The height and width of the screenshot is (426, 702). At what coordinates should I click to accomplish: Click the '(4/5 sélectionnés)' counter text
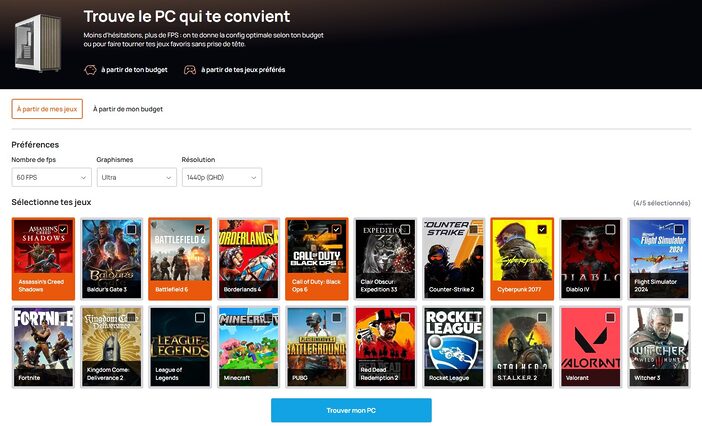(662, 203)
